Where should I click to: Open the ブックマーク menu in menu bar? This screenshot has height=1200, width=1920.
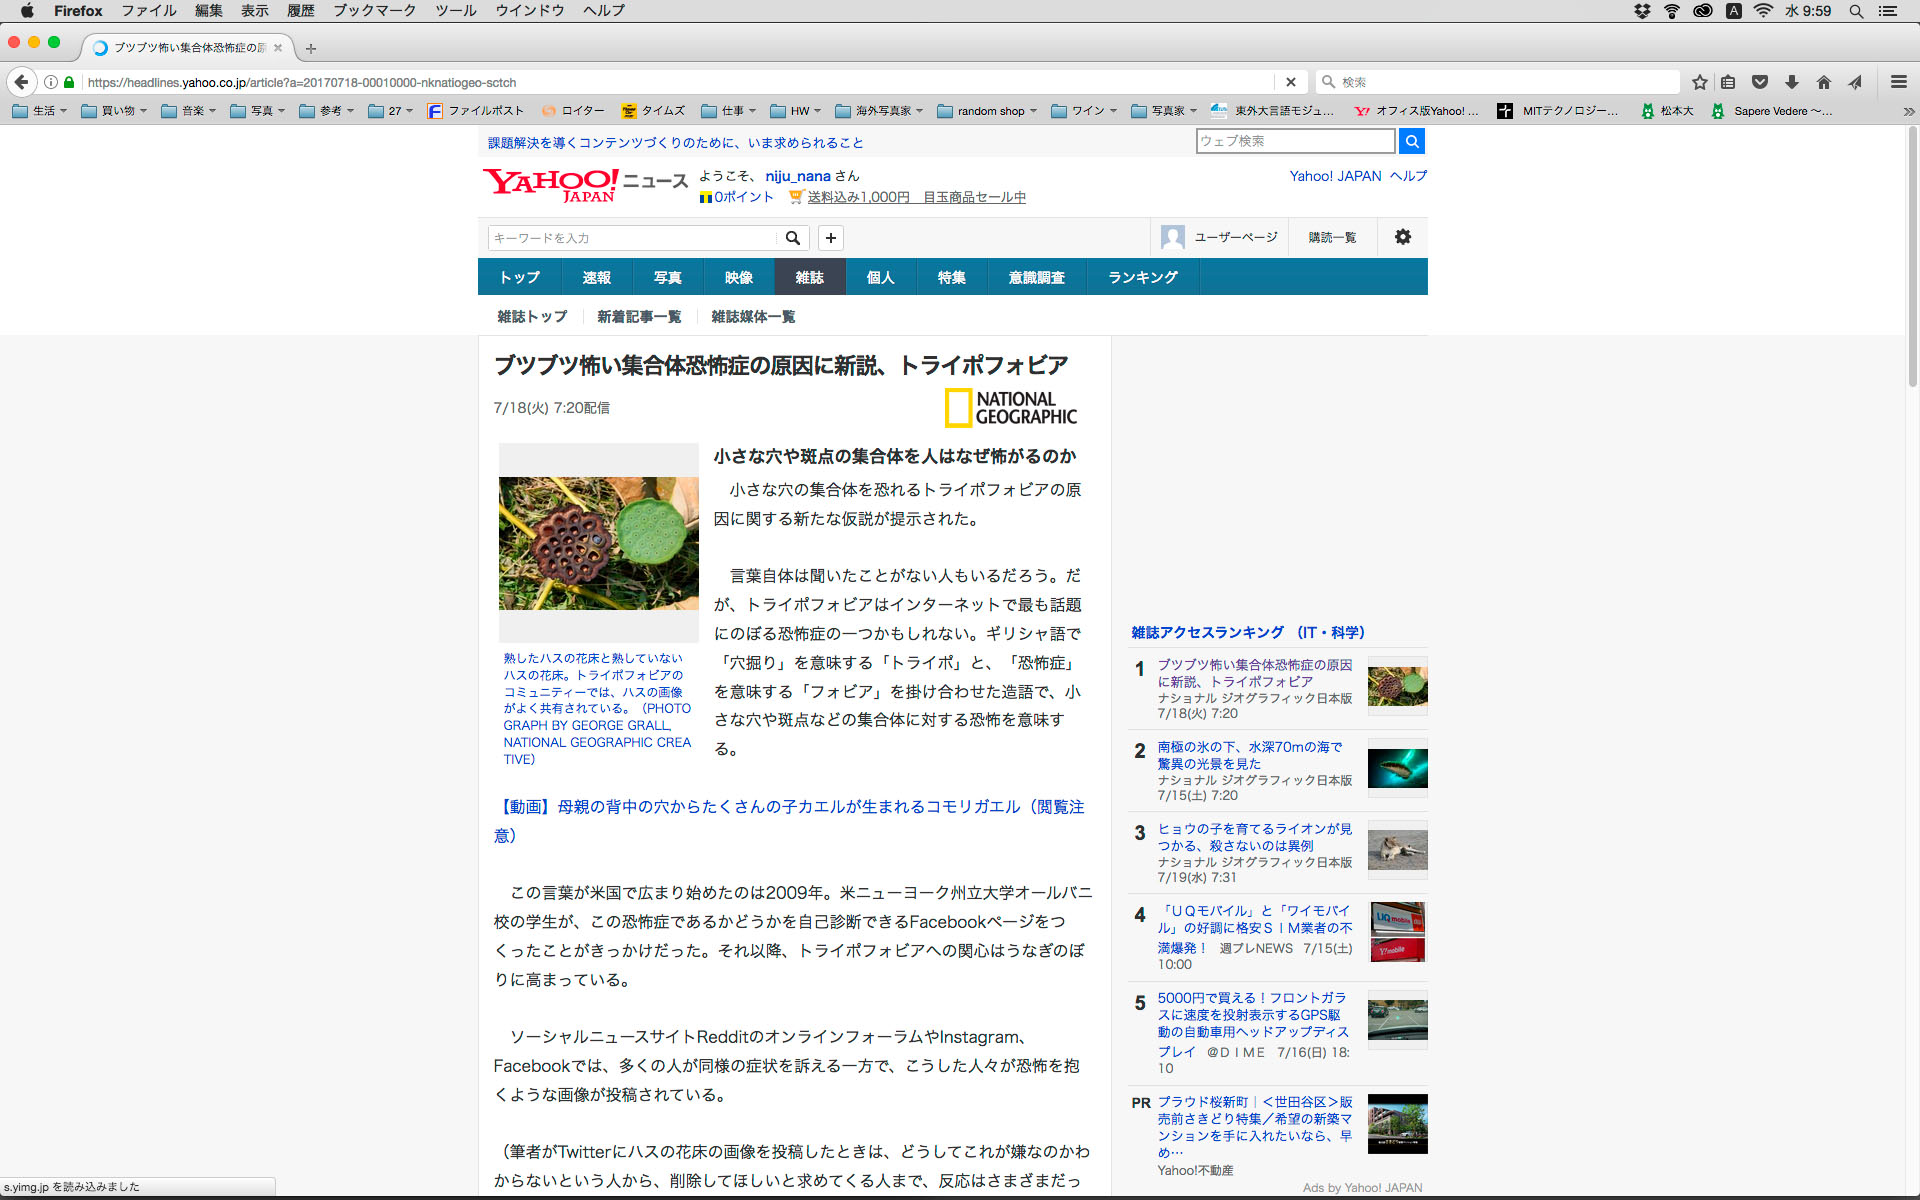coord(374,11)
